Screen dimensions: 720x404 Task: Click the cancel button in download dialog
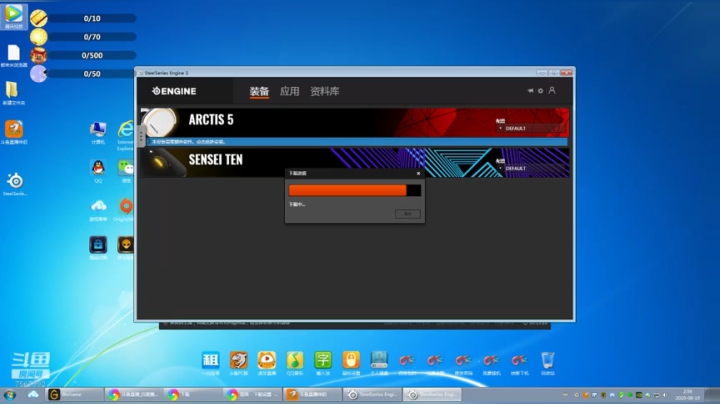click(407, 214)
